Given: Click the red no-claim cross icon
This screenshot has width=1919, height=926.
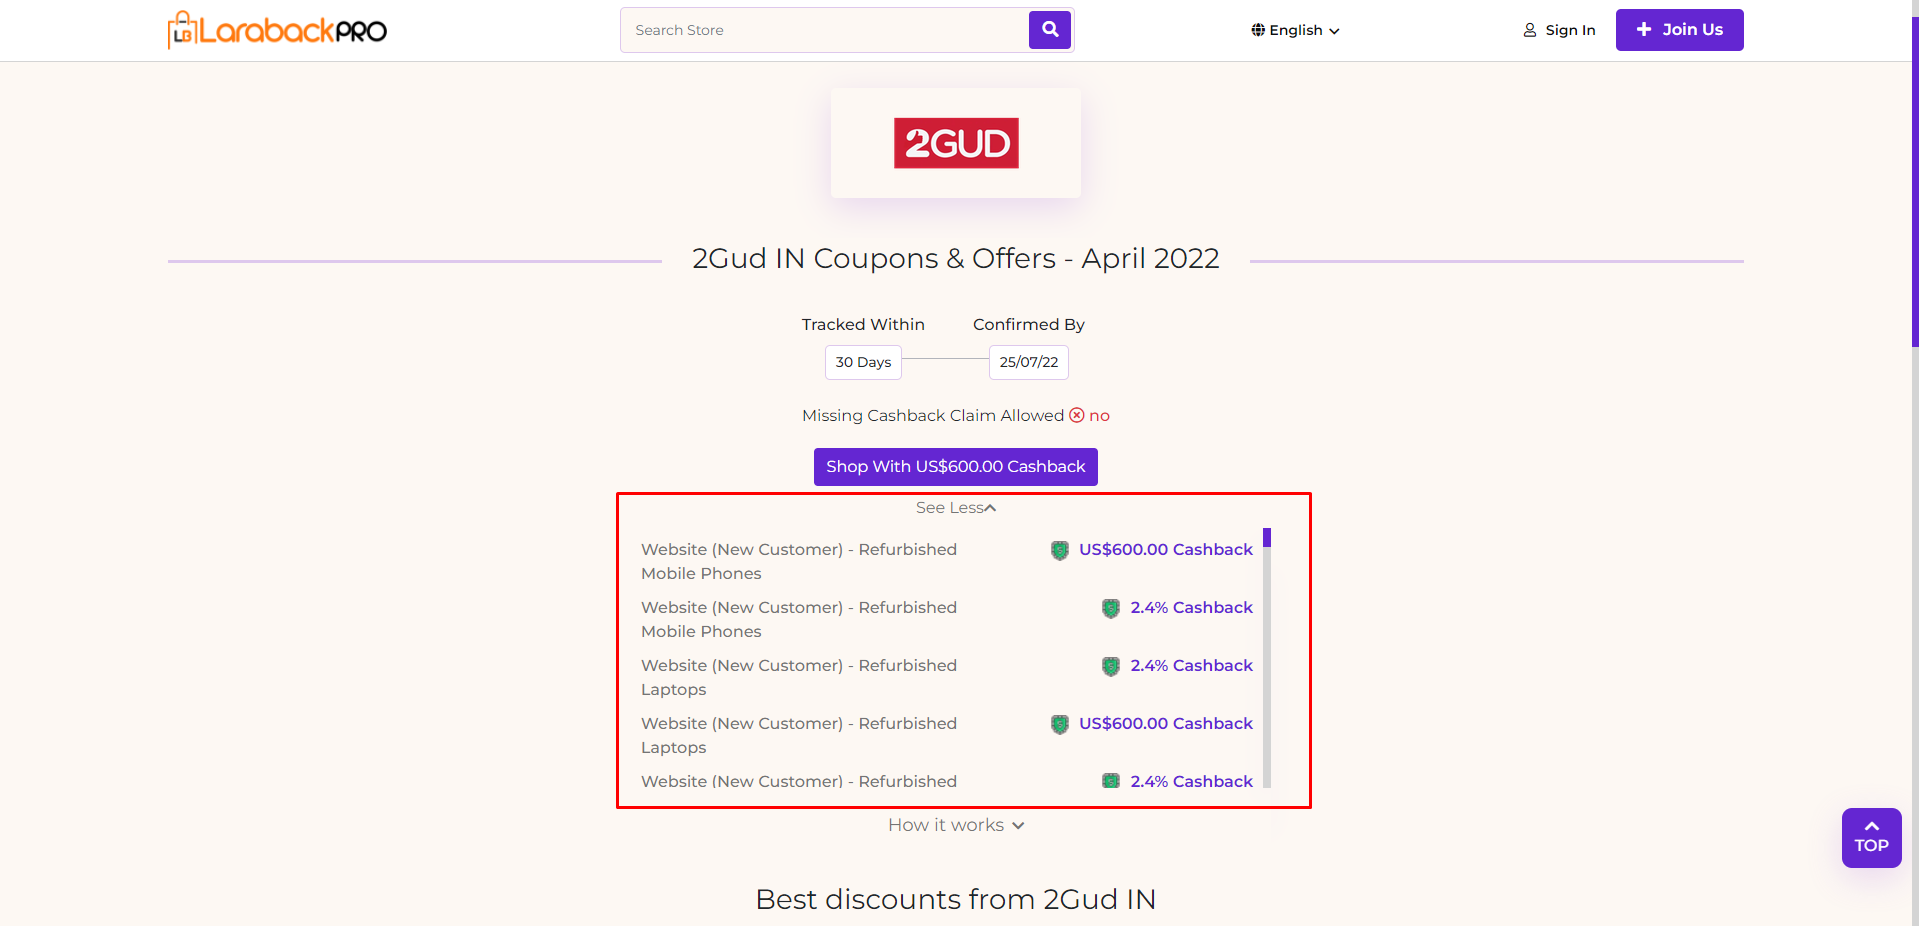Looking at the screenshot, I should (1077, 415).
